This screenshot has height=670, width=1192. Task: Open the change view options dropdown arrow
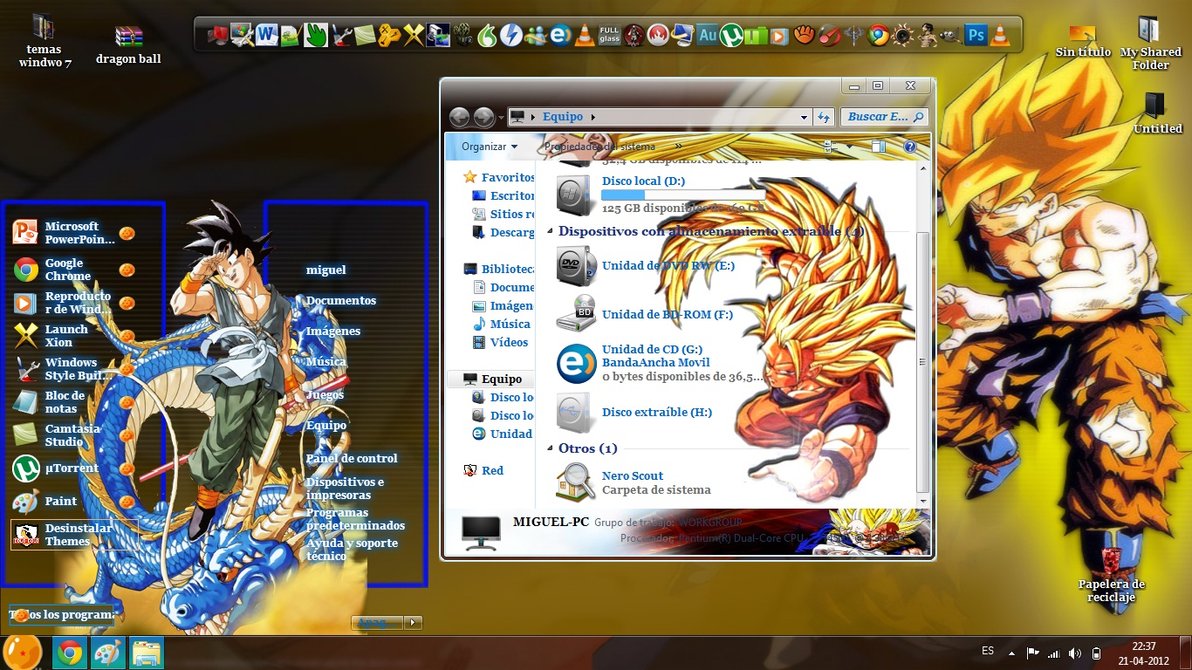pyautogui.click(x=849, y=146)
